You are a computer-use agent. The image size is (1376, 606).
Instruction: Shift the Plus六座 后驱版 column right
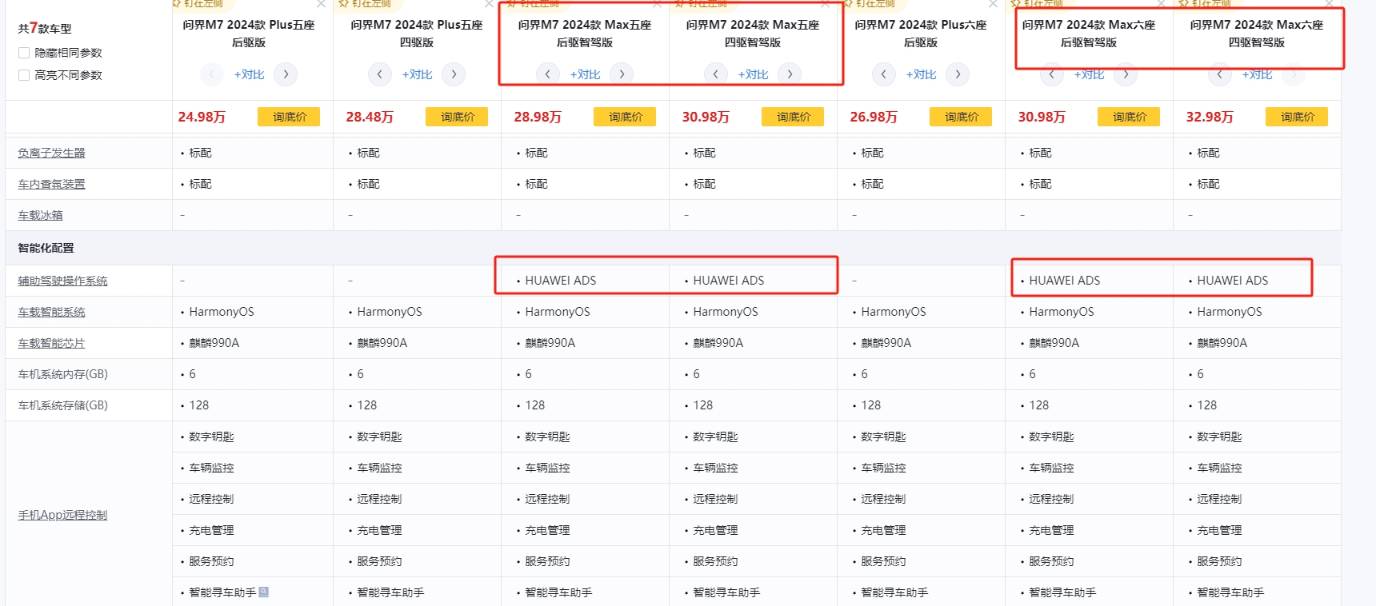click(x=957, y=73)
